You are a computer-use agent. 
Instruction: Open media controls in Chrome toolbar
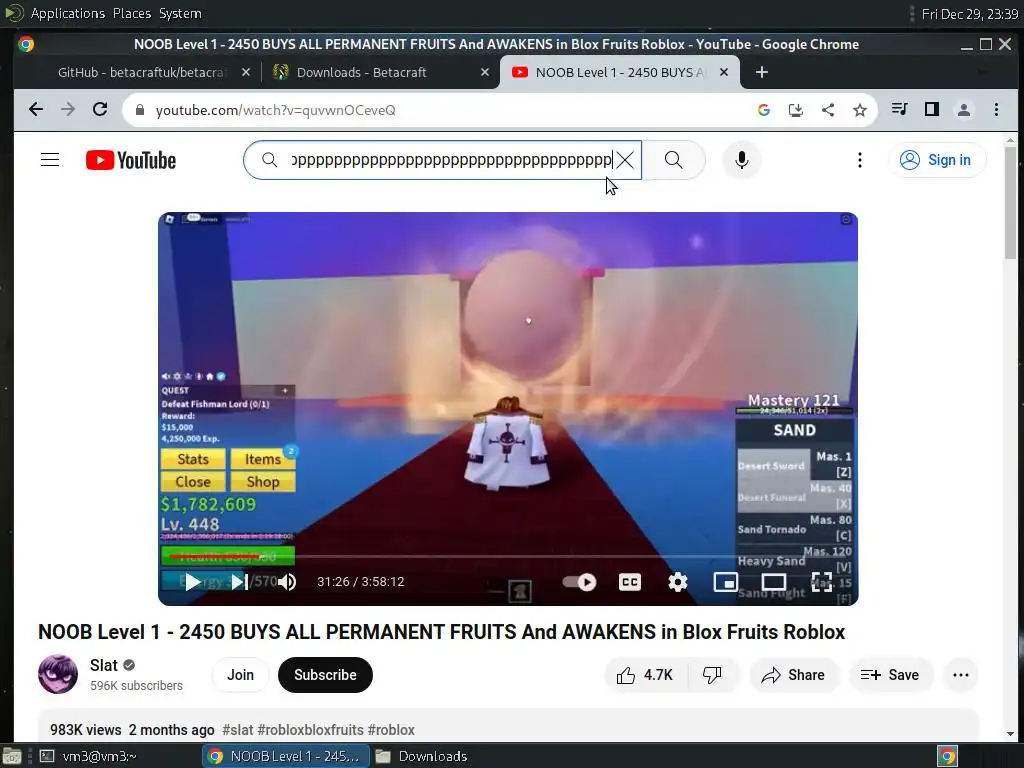click(x=899, y=110)
